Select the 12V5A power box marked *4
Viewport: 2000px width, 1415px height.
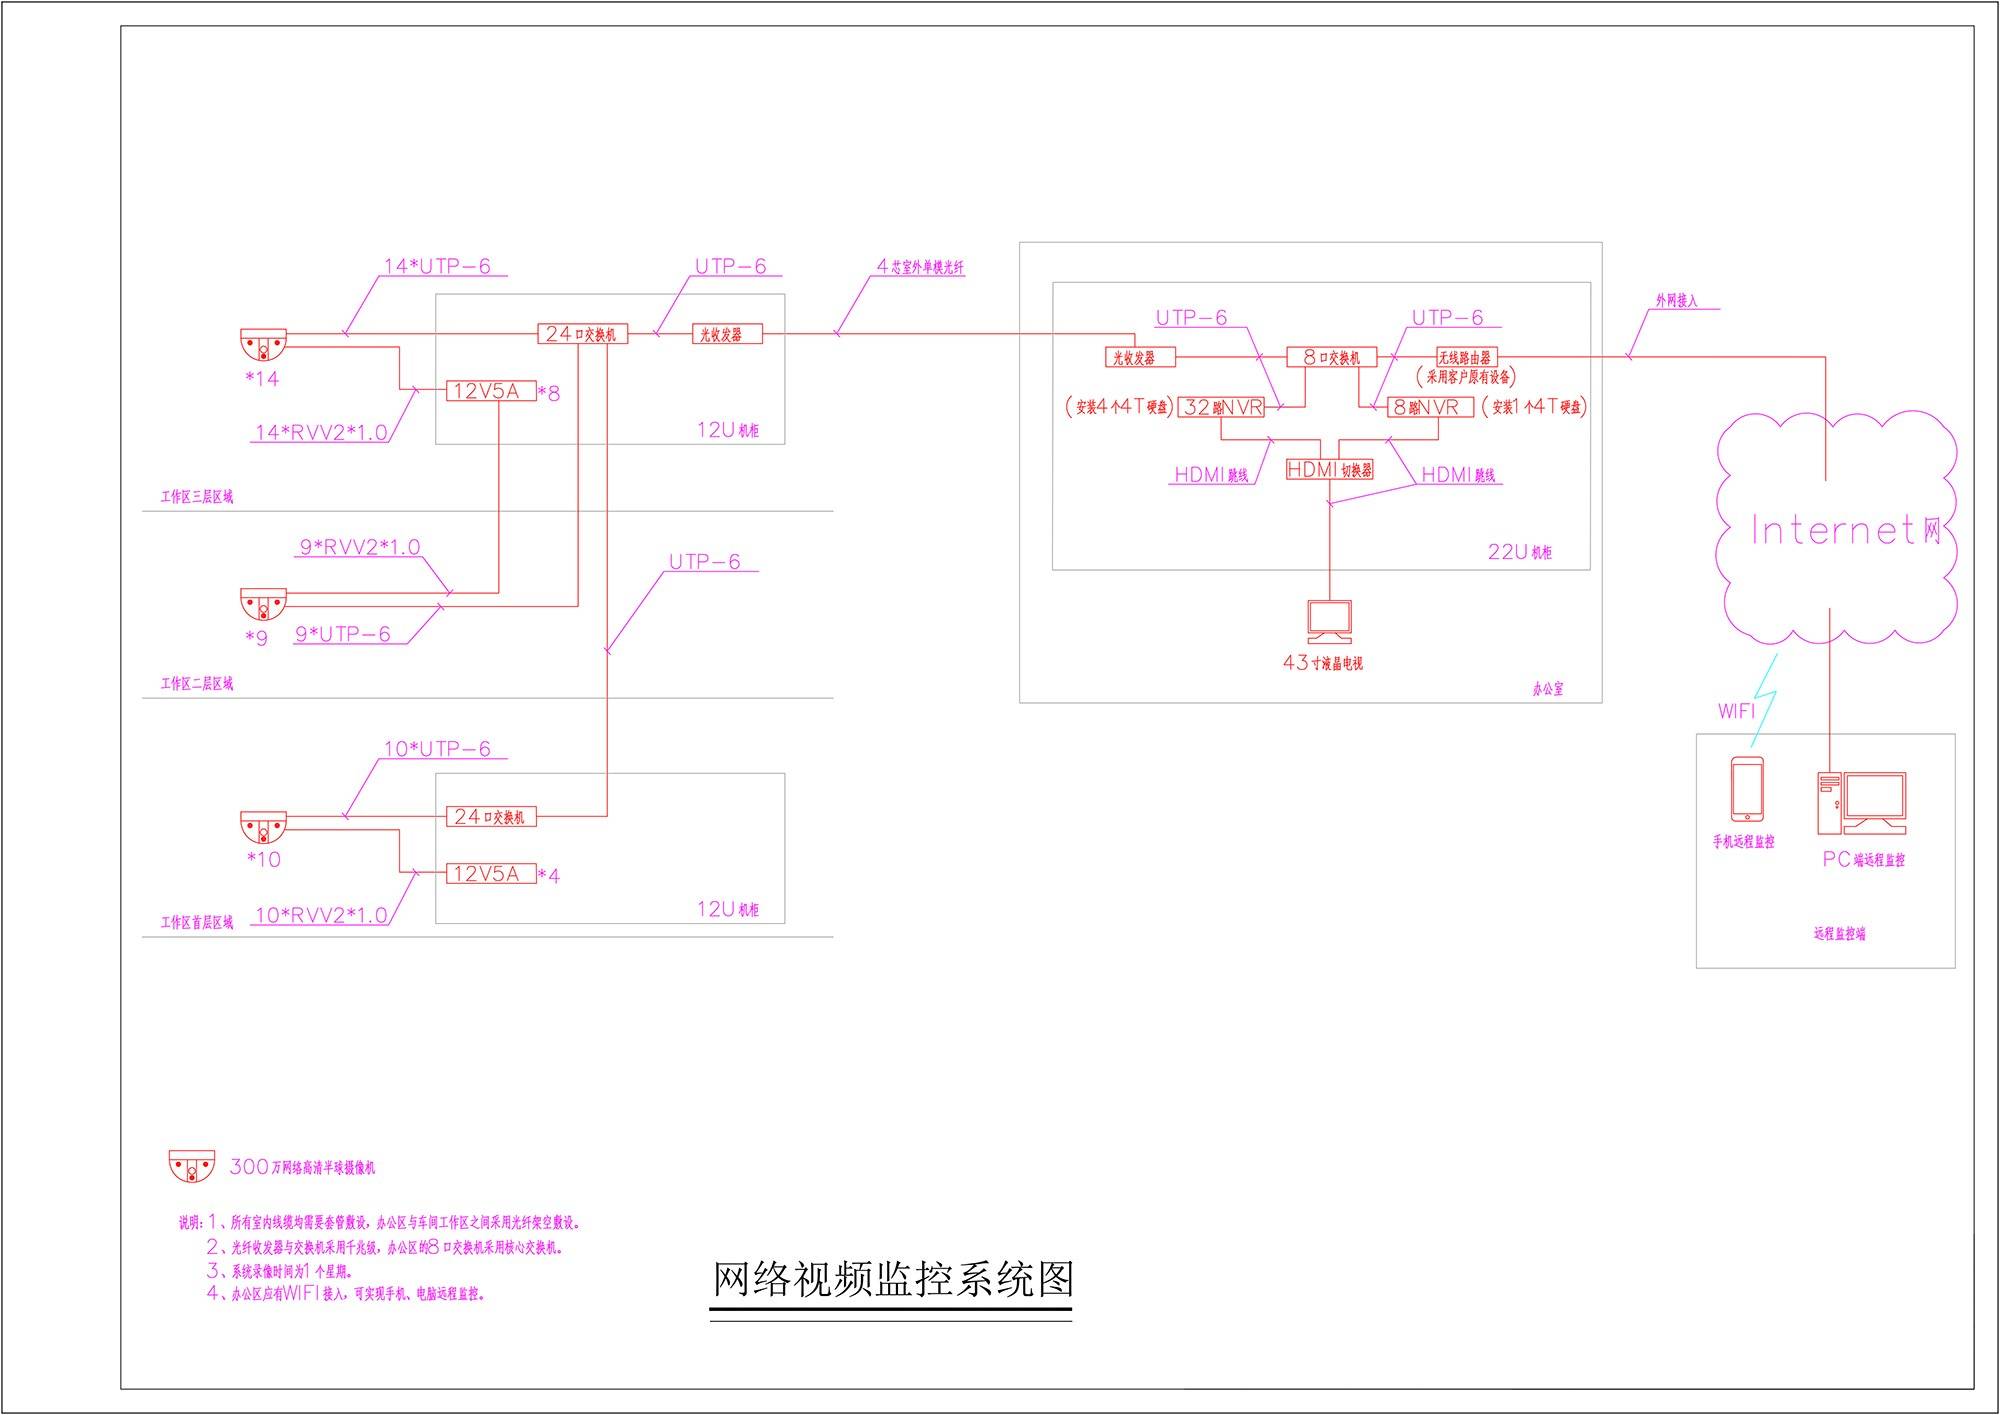(491, 874)
